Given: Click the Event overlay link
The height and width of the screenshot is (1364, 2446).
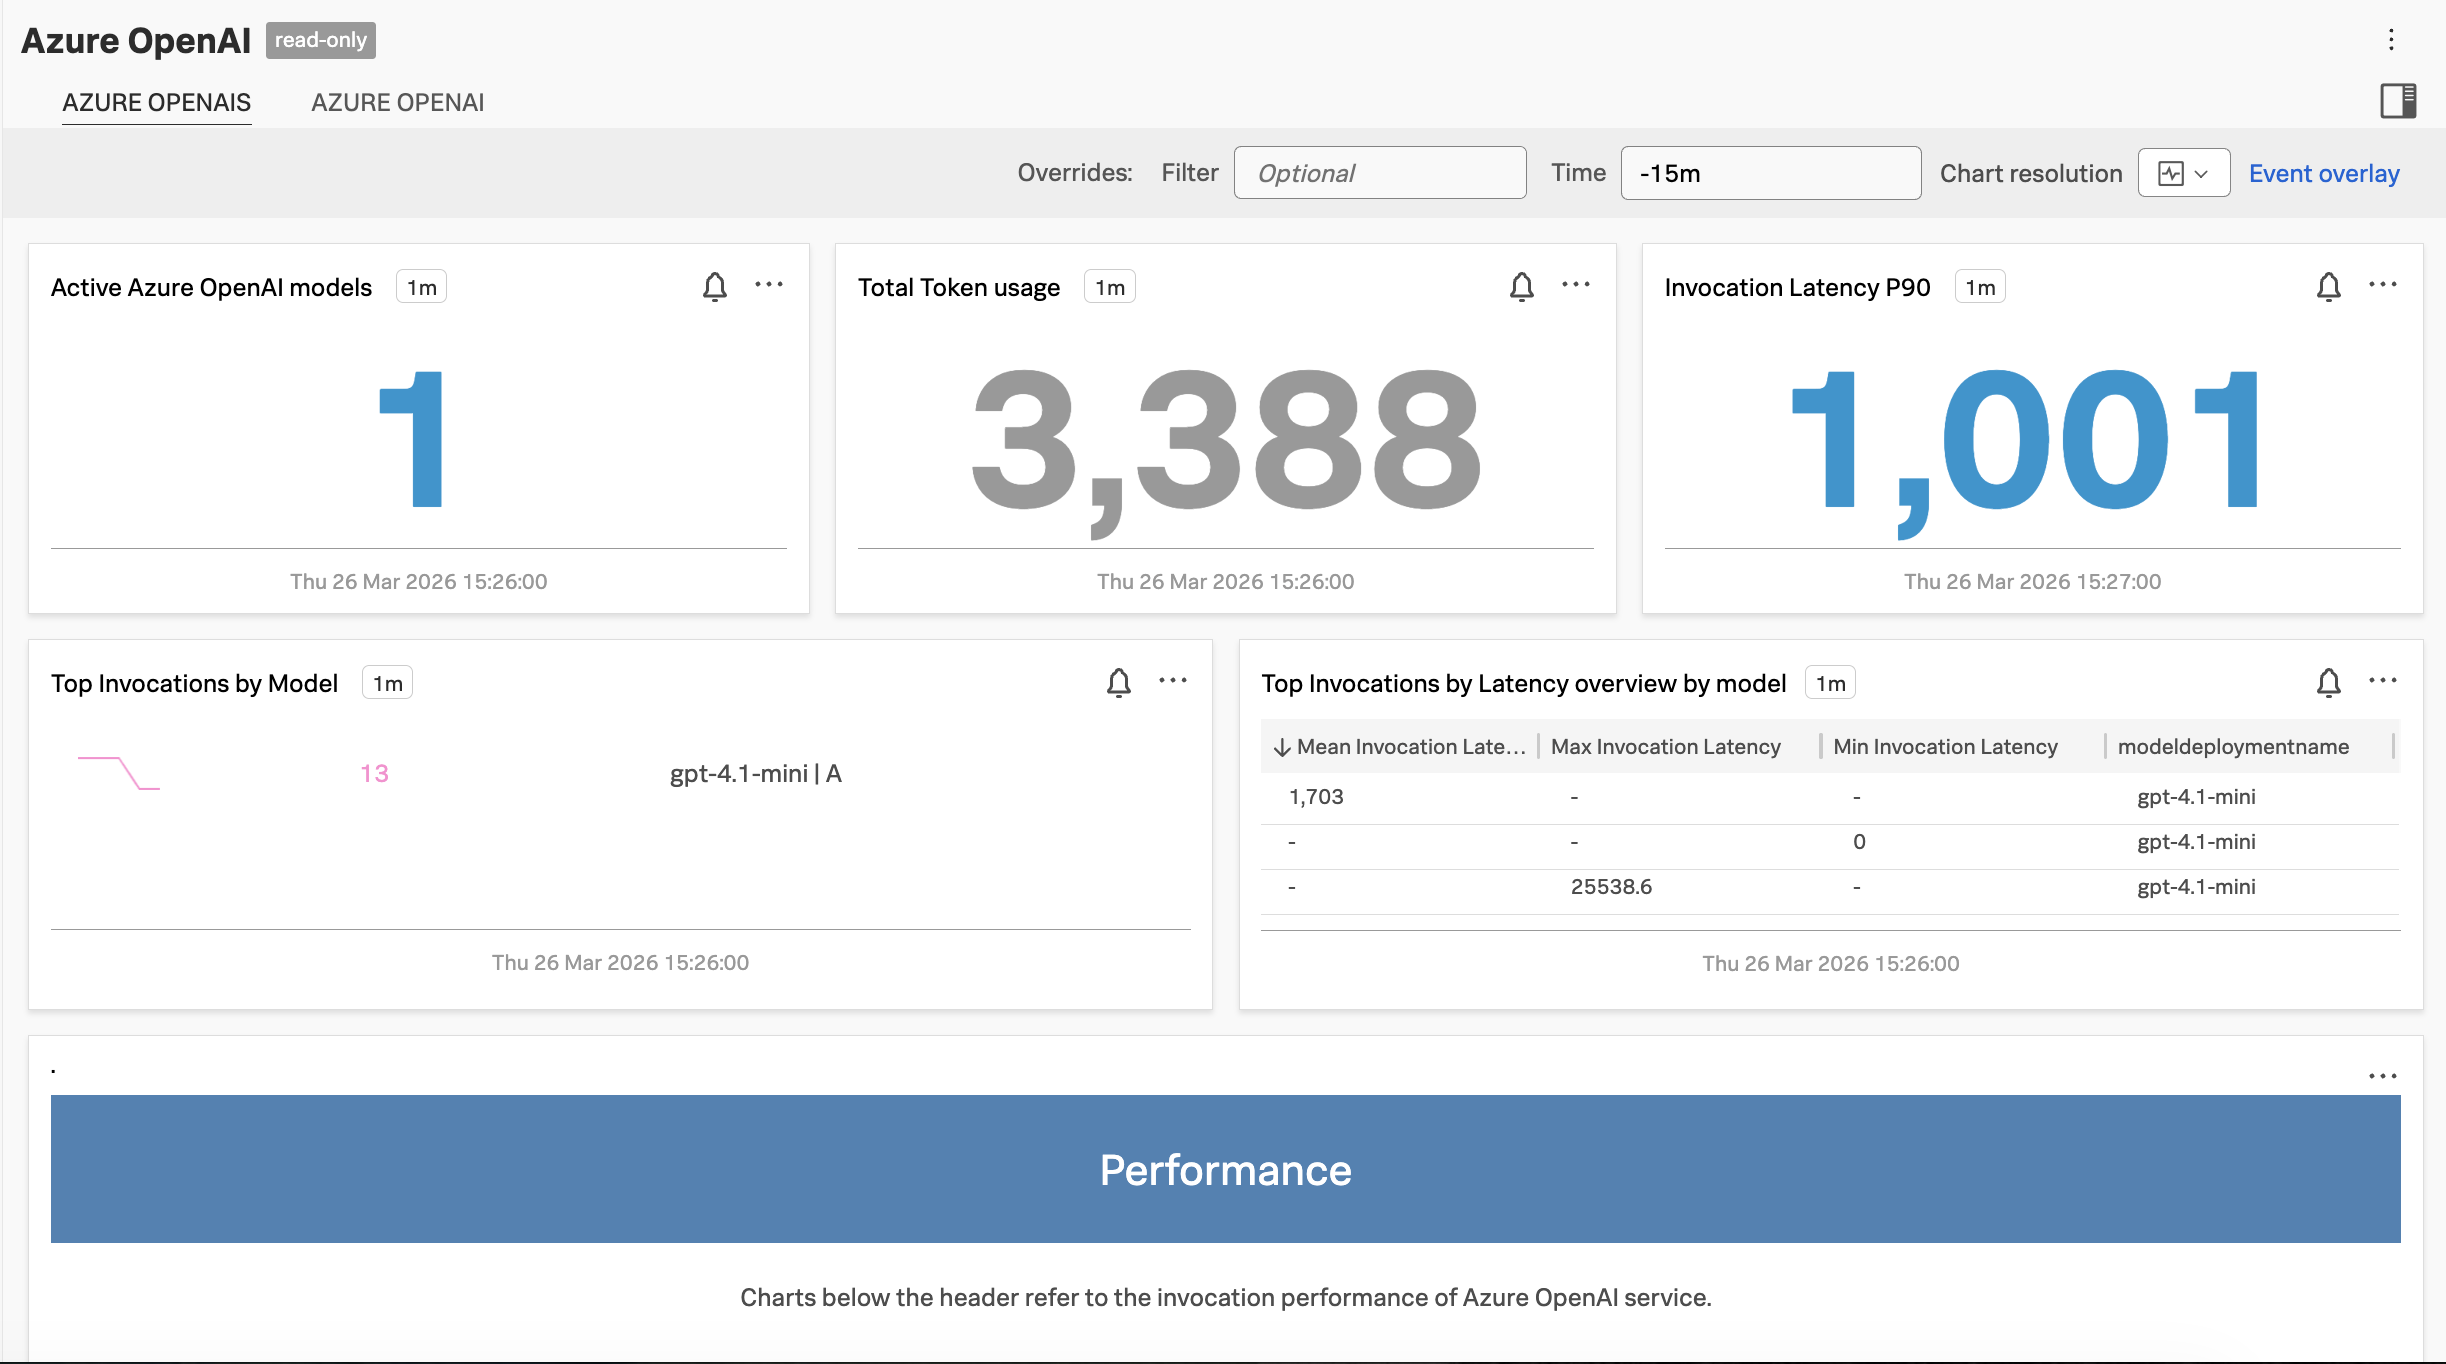Looking at the screenshot, I should 2324,173.
